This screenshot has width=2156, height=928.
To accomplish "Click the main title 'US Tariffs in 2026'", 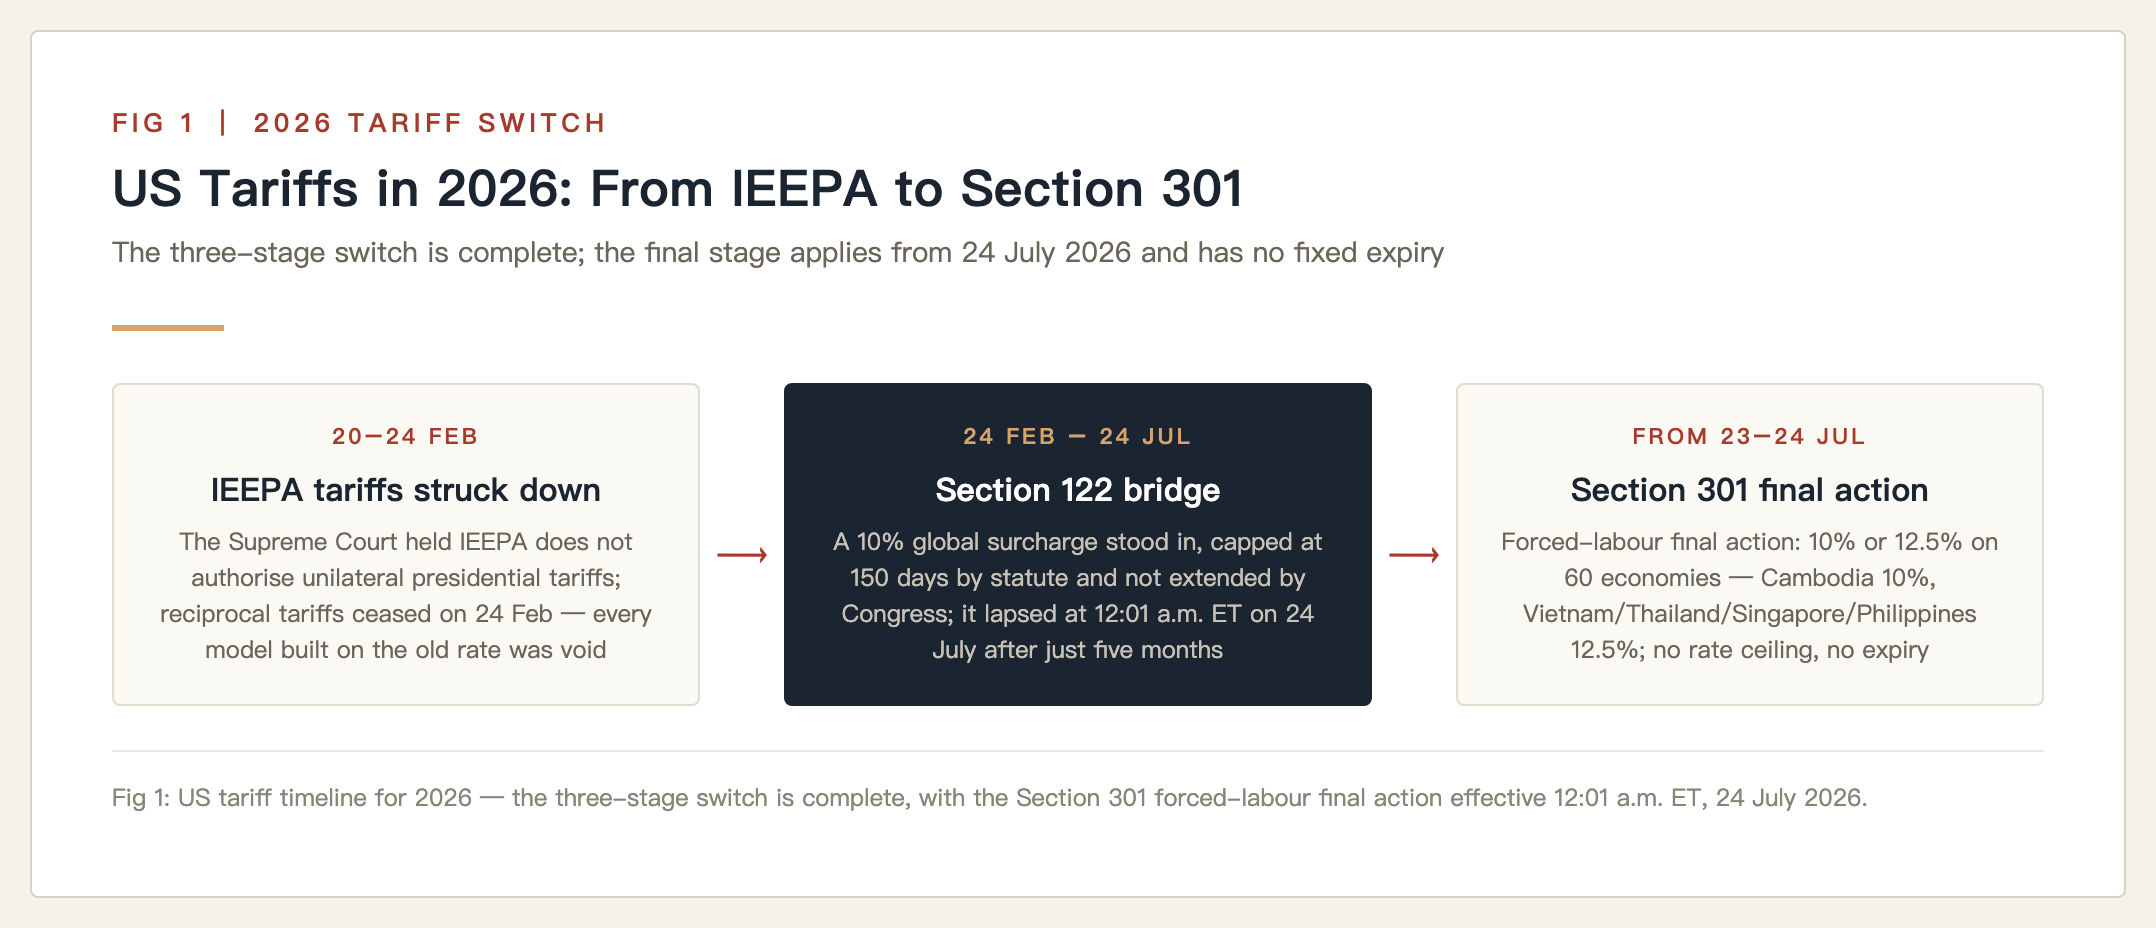I will (x=678, y=189).
